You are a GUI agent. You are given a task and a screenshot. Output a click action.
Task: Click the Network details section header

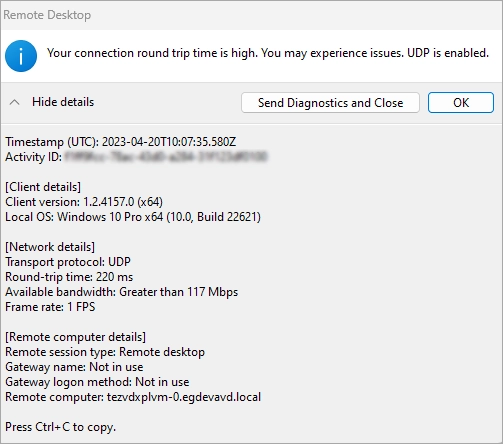click(50, 247)
